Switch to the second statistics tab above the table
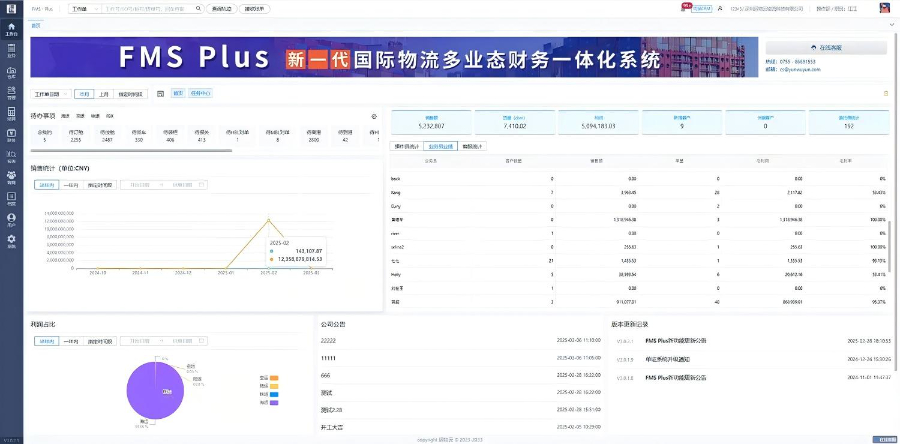The image size is (900, 444). pyautogui.click(x=442, y=146)
